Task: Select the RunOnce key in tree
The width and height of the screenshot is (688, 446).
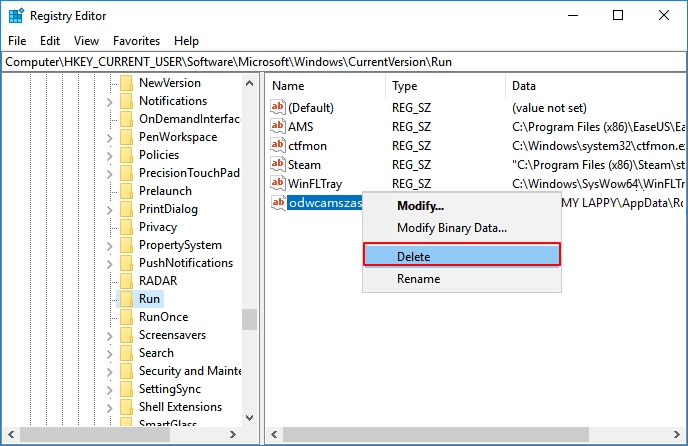Action: 163,317
